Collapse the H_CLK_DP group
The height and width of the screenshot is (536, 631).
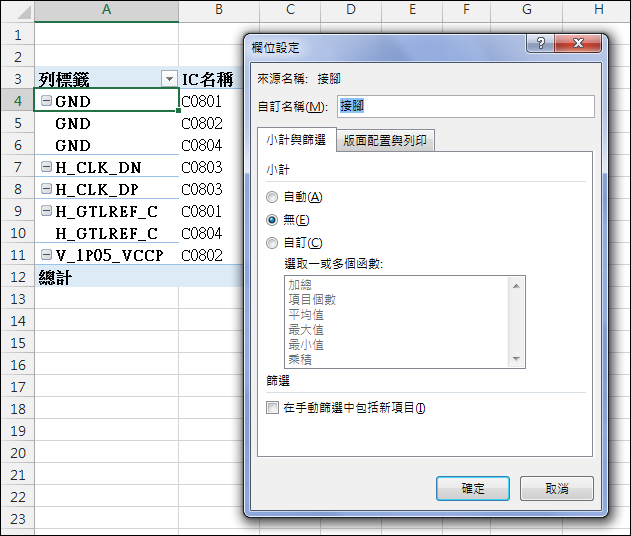click(x=47, y=189)
